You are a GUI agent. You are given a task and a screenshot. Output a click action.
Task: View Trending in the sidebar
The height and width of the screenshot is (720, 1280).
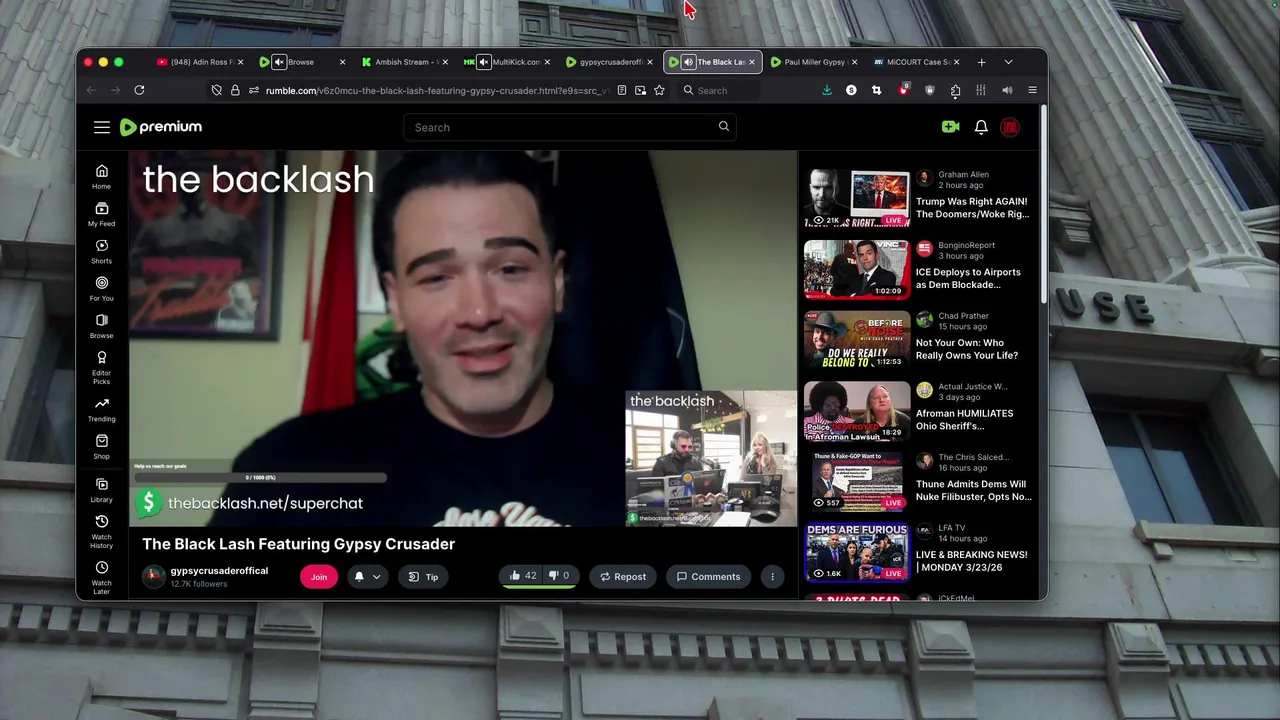pos(101,410)
